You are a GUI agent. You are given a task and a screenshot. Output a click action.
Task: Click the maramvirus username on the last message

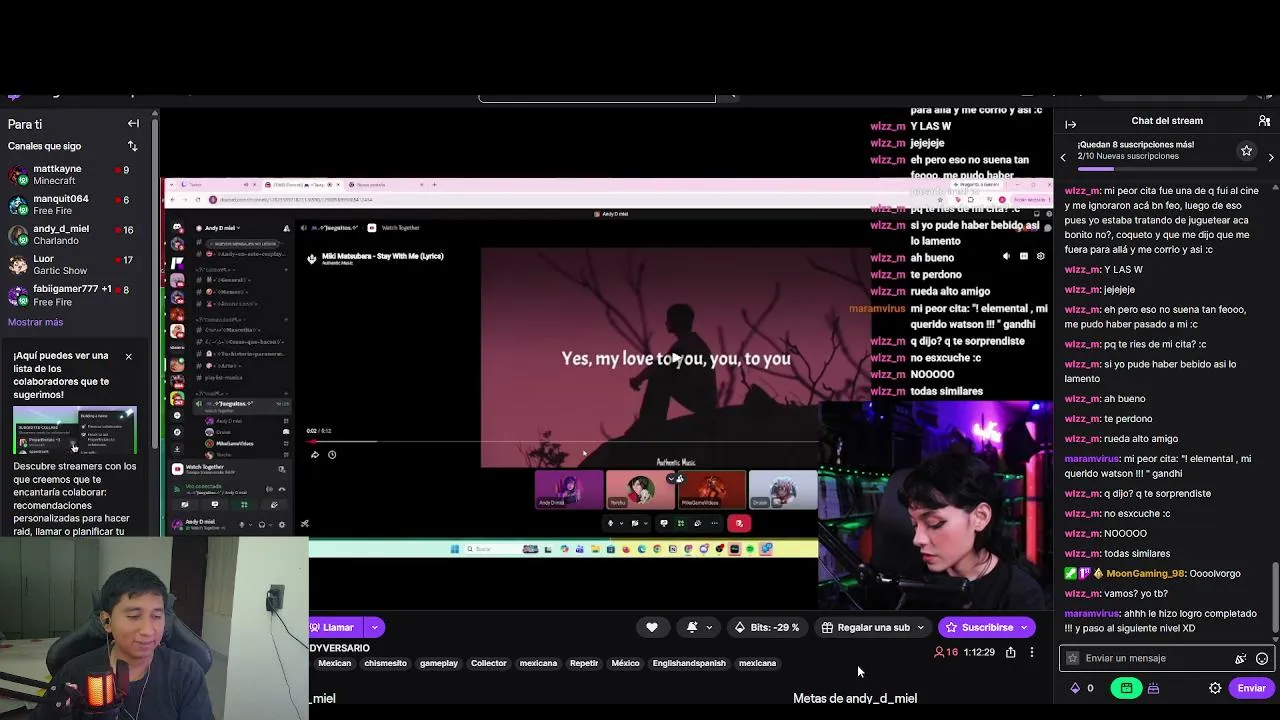[1092, 613]
